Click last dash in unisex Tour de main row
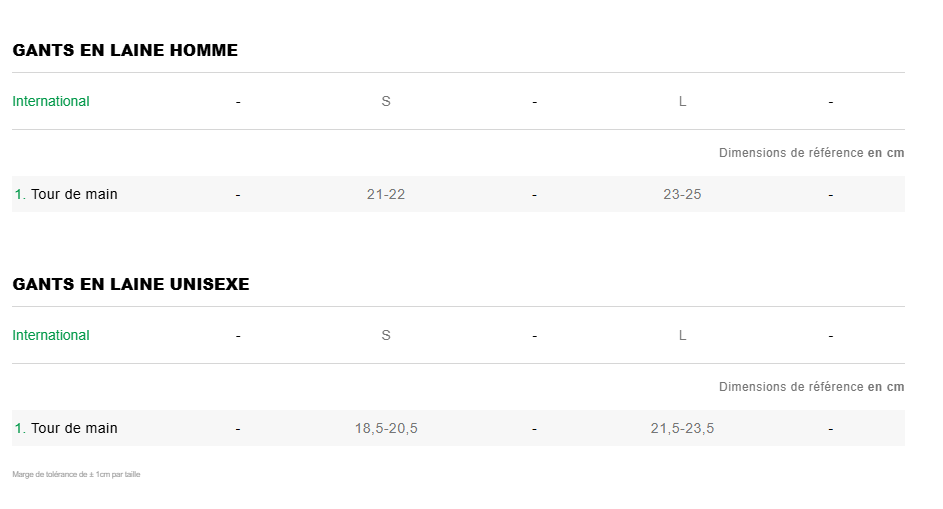The width and height of the screenshot is (943, 509). 831,429
